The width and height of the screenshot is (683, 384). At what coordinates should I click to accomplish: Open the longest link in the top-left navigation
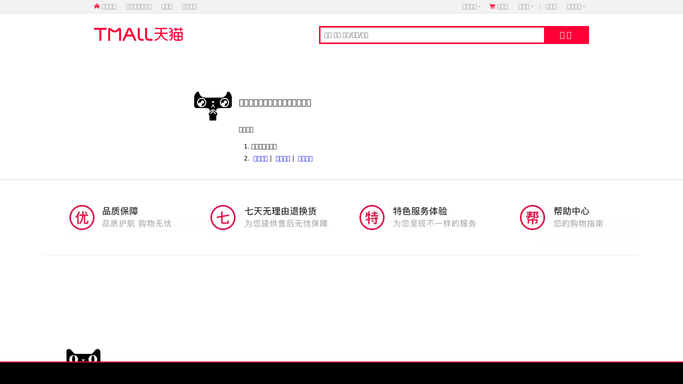[x=139, y=7]
